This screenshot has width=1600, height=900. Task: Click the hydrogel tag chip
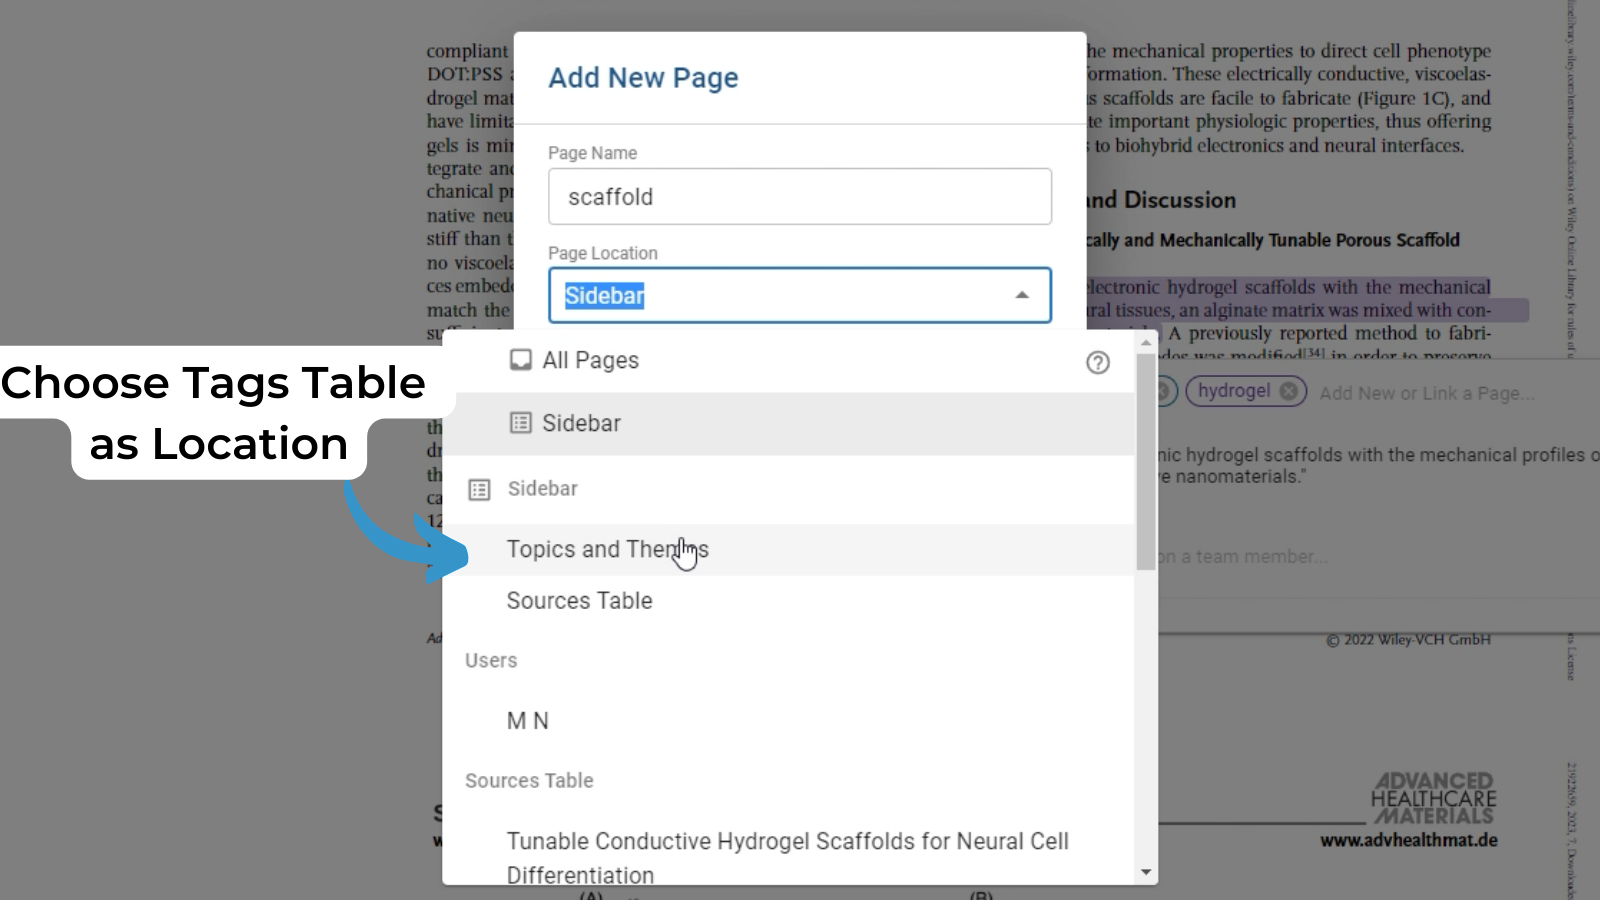click(x=1246, y=391)
